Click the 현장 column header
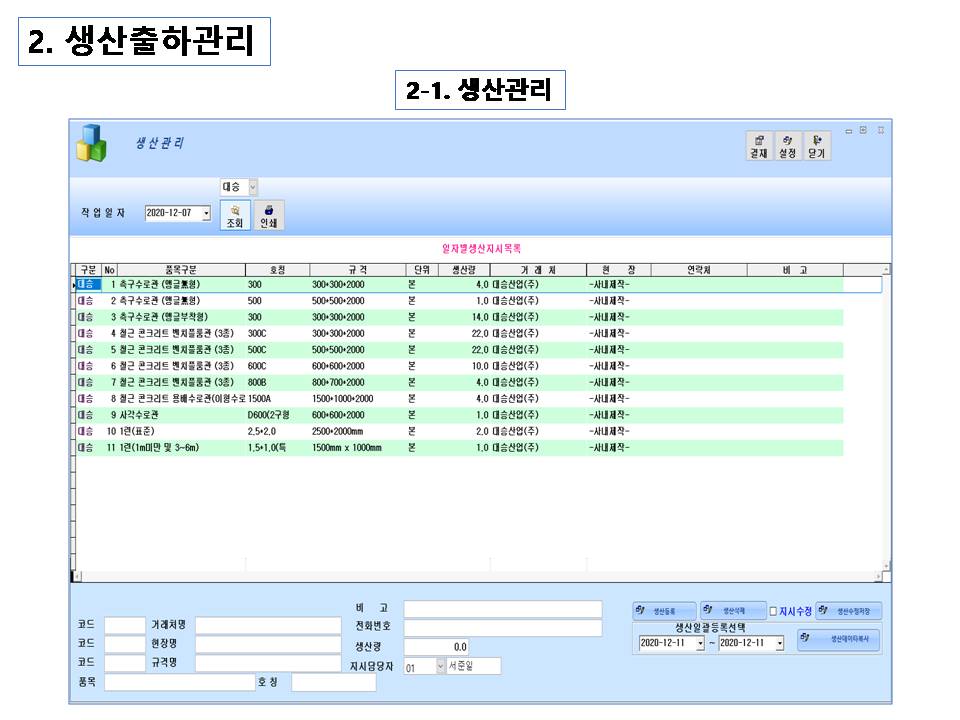Screen dimensions: 960x720 pyautogui.click(x=618, y=270)
